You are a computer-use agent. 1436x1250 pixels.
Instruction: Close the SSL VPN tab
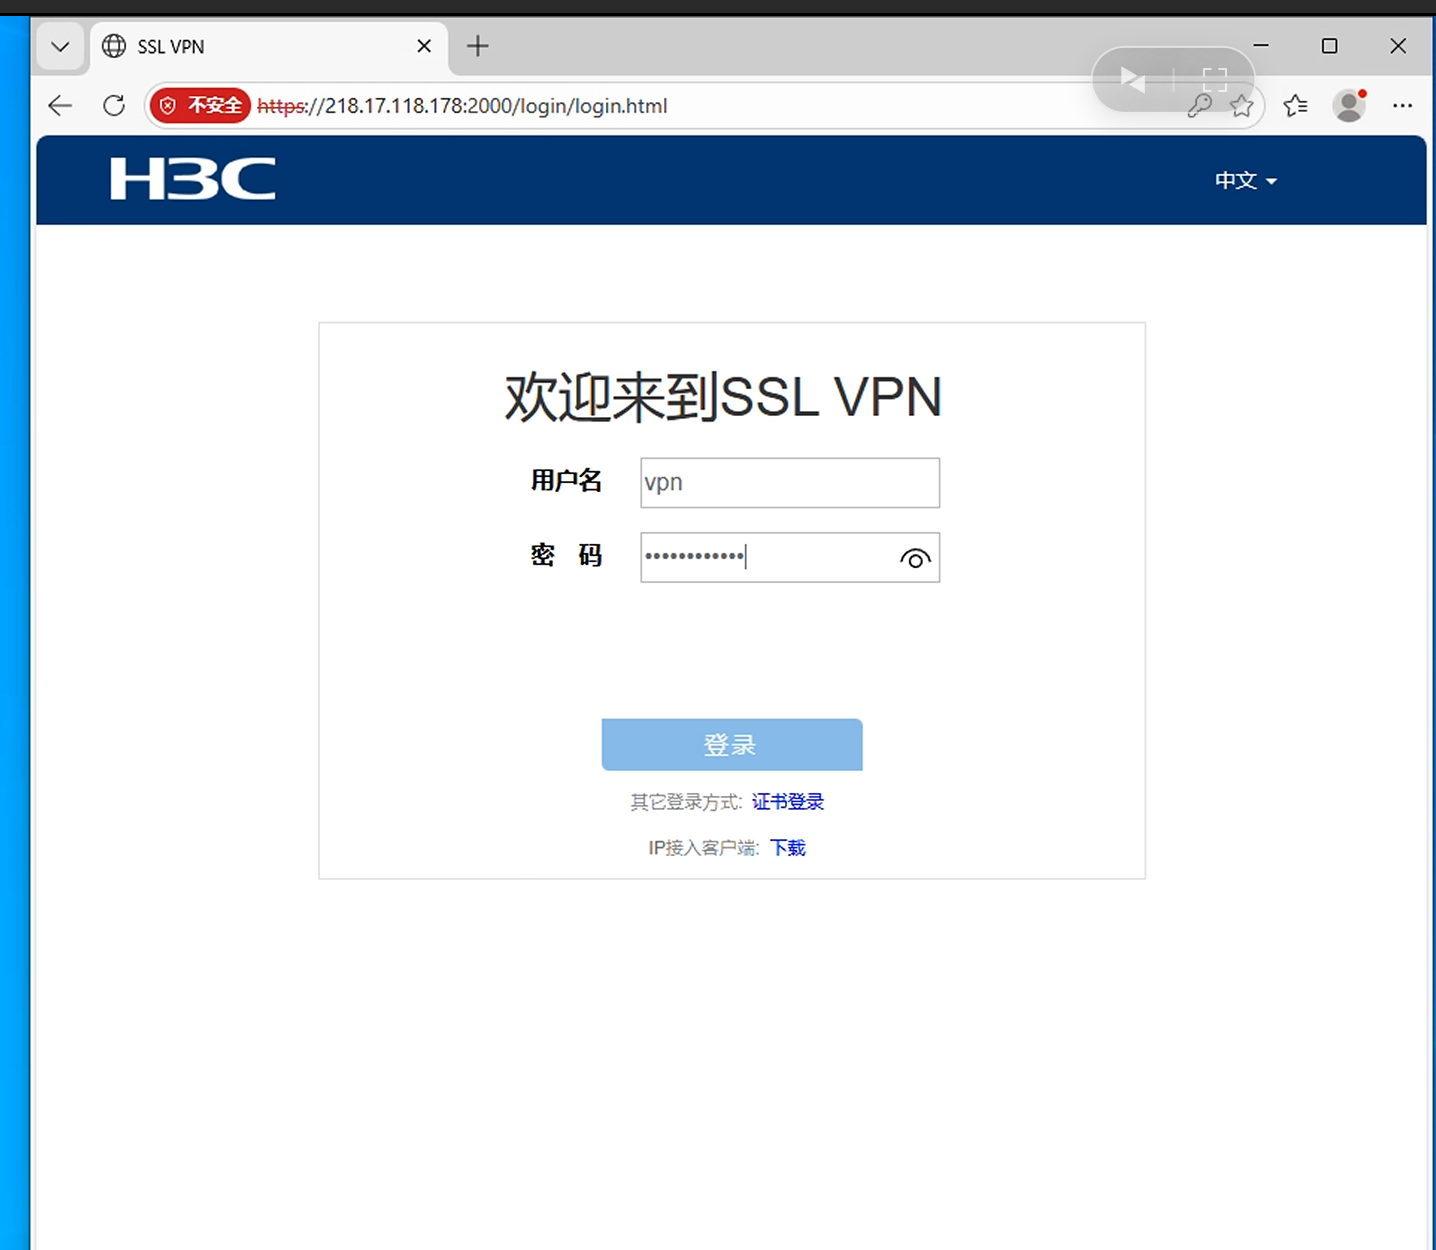pyautogui.click(x=424, y=46)
